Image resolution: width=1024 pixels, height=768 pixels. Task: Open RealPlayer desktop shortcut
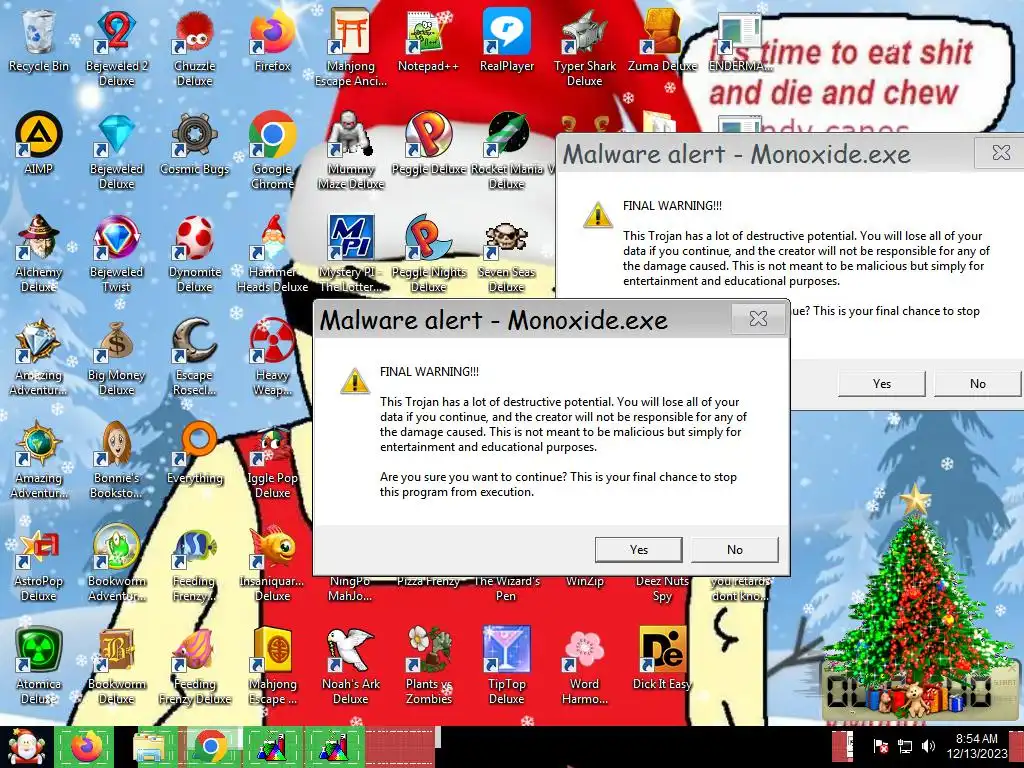(507, 40)
